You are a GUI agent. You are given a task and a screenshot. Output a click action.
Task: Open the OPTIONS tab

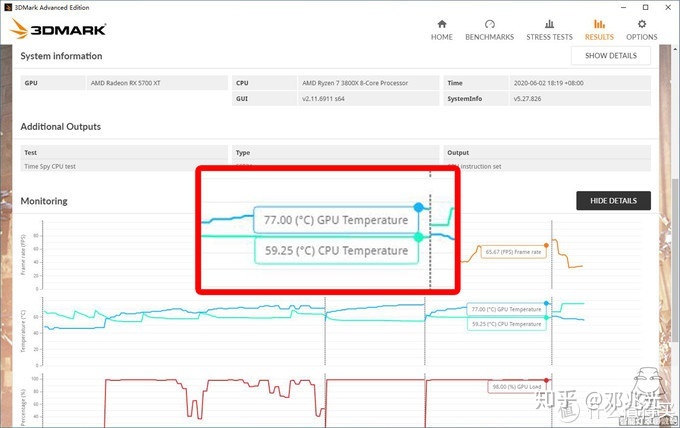tap(641, 30)
